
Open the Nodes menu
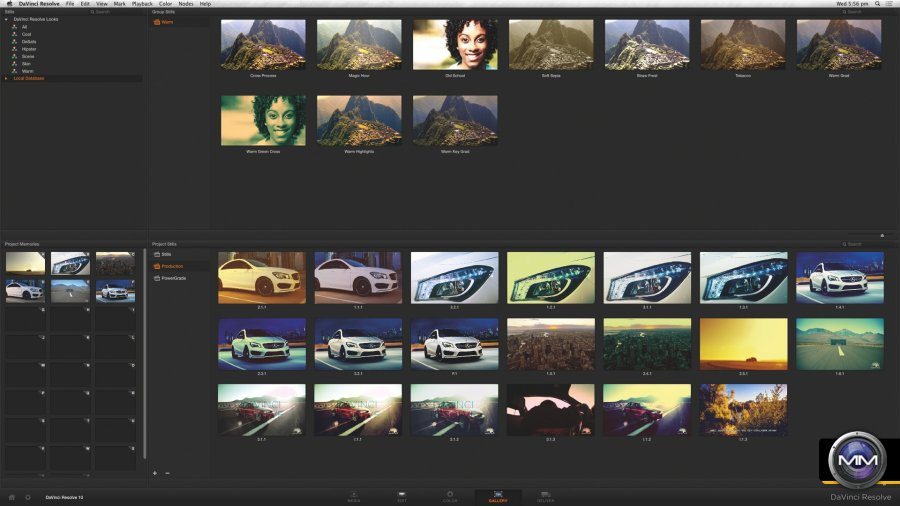click(x=185, y=4)
